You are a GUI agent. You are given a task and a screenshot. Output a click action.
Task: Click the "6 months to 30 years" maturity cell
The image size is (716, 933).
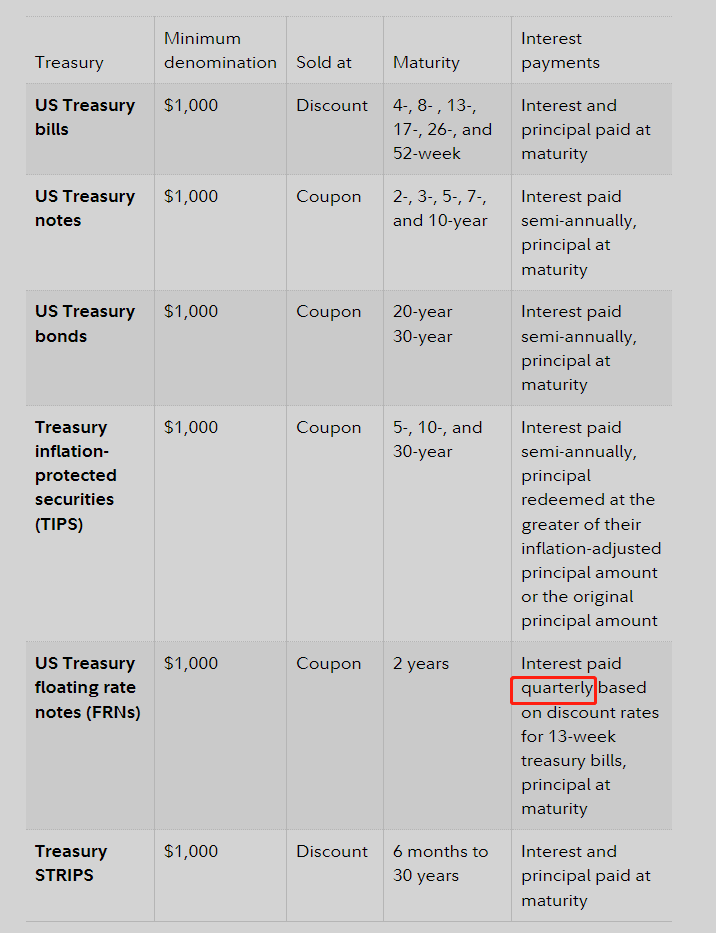pyautogui.click(x=440, y=863)
